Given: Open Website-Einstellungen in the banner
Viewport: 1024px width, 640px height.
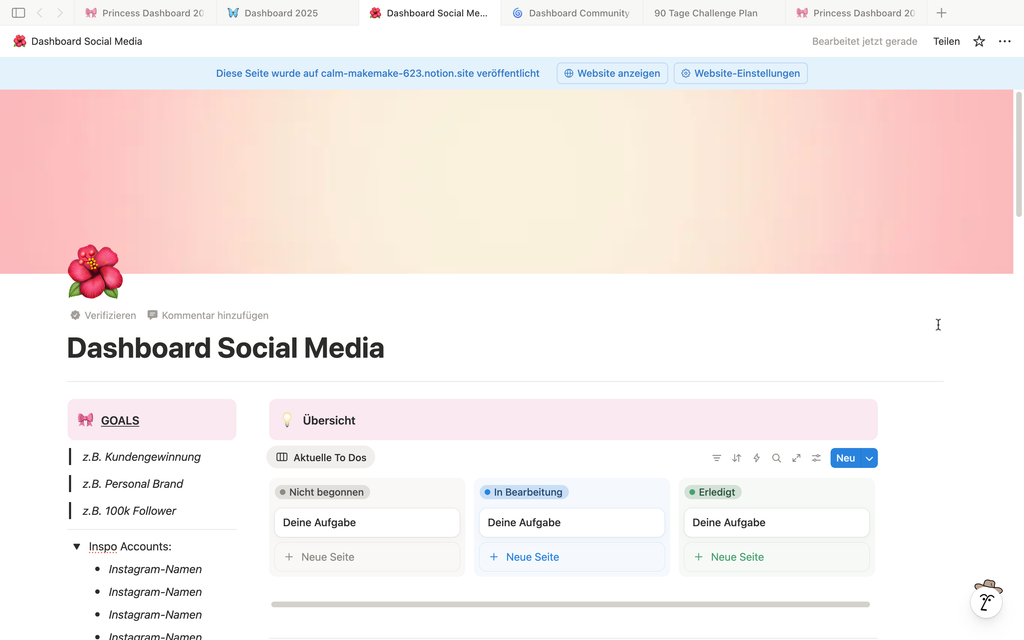Looking at the screenshot, I should click(x=740, y=73).
